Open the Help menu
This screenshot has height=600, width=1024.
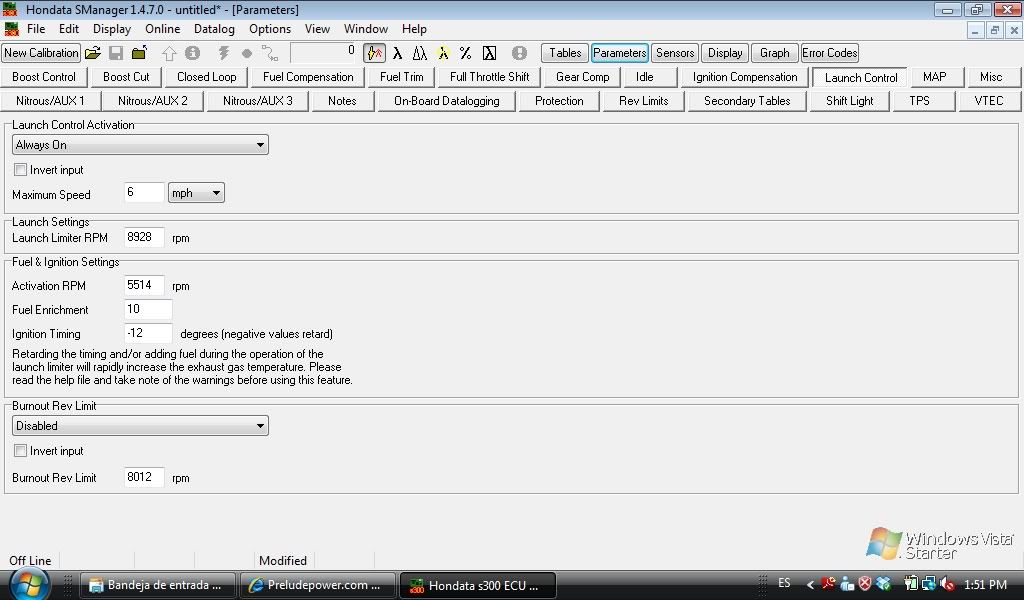point(414,29)
